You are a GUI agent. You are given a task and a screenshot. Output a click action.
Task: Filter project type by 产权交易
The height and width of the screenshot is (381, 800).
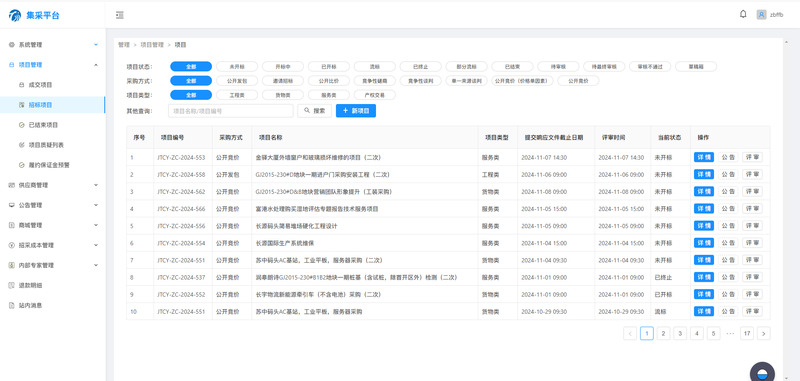click(x=374, y=95)
